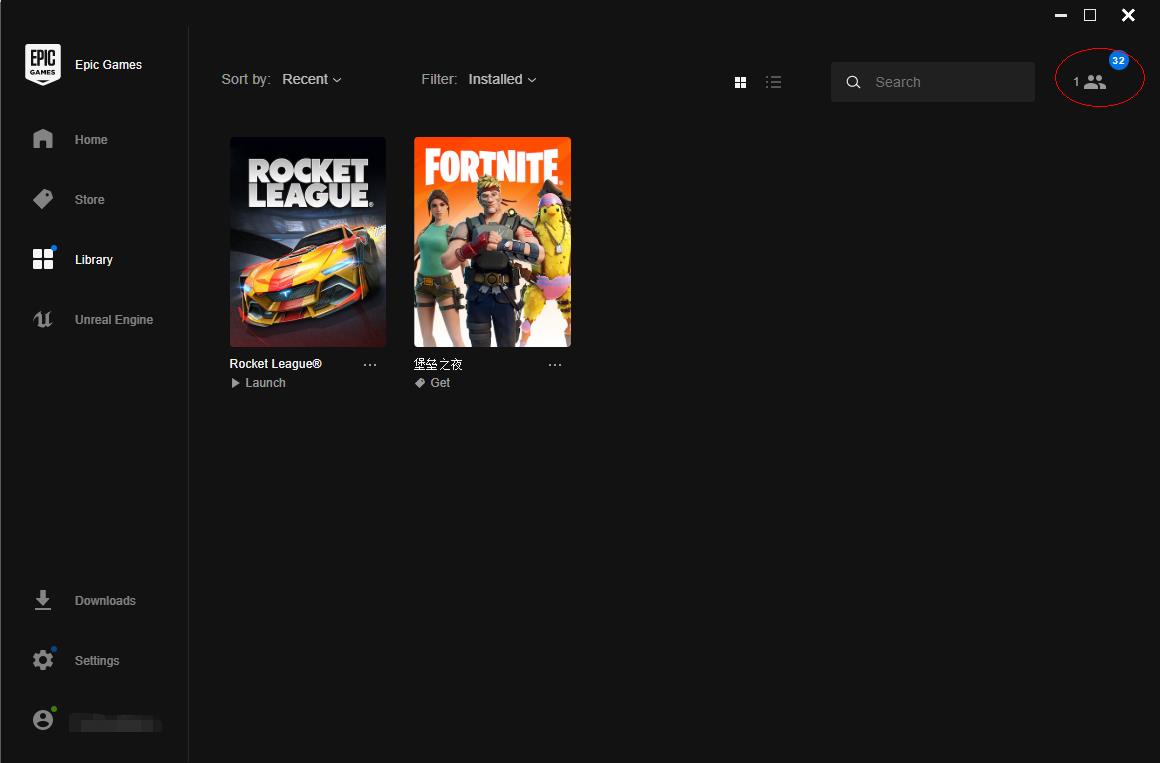
Task: Toggle the friends notification badge
Action: [x=1119, y=60]
